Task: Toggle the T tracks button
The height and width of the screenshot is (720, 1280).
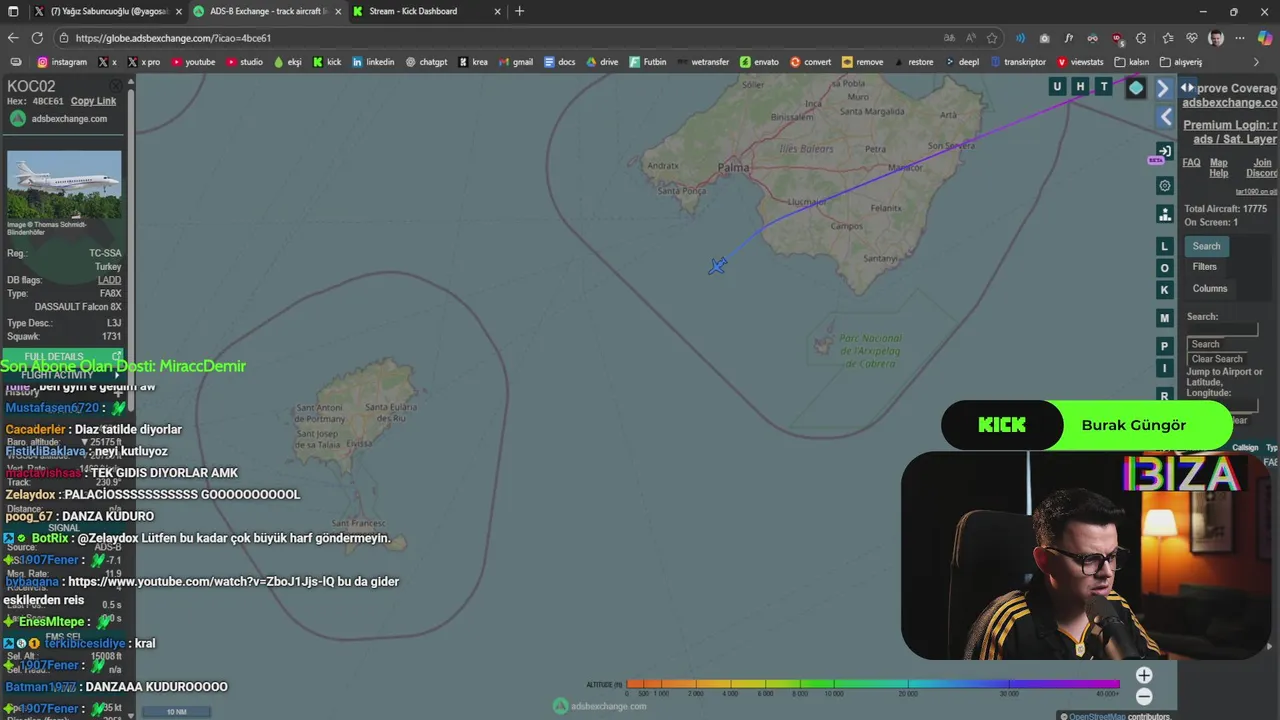Action: pos(1104,87)
